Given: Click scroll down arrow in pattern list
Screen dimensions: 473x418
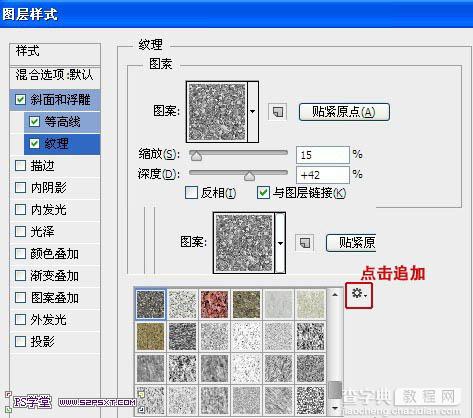Looking at the screenshot, I should point(335,408).
